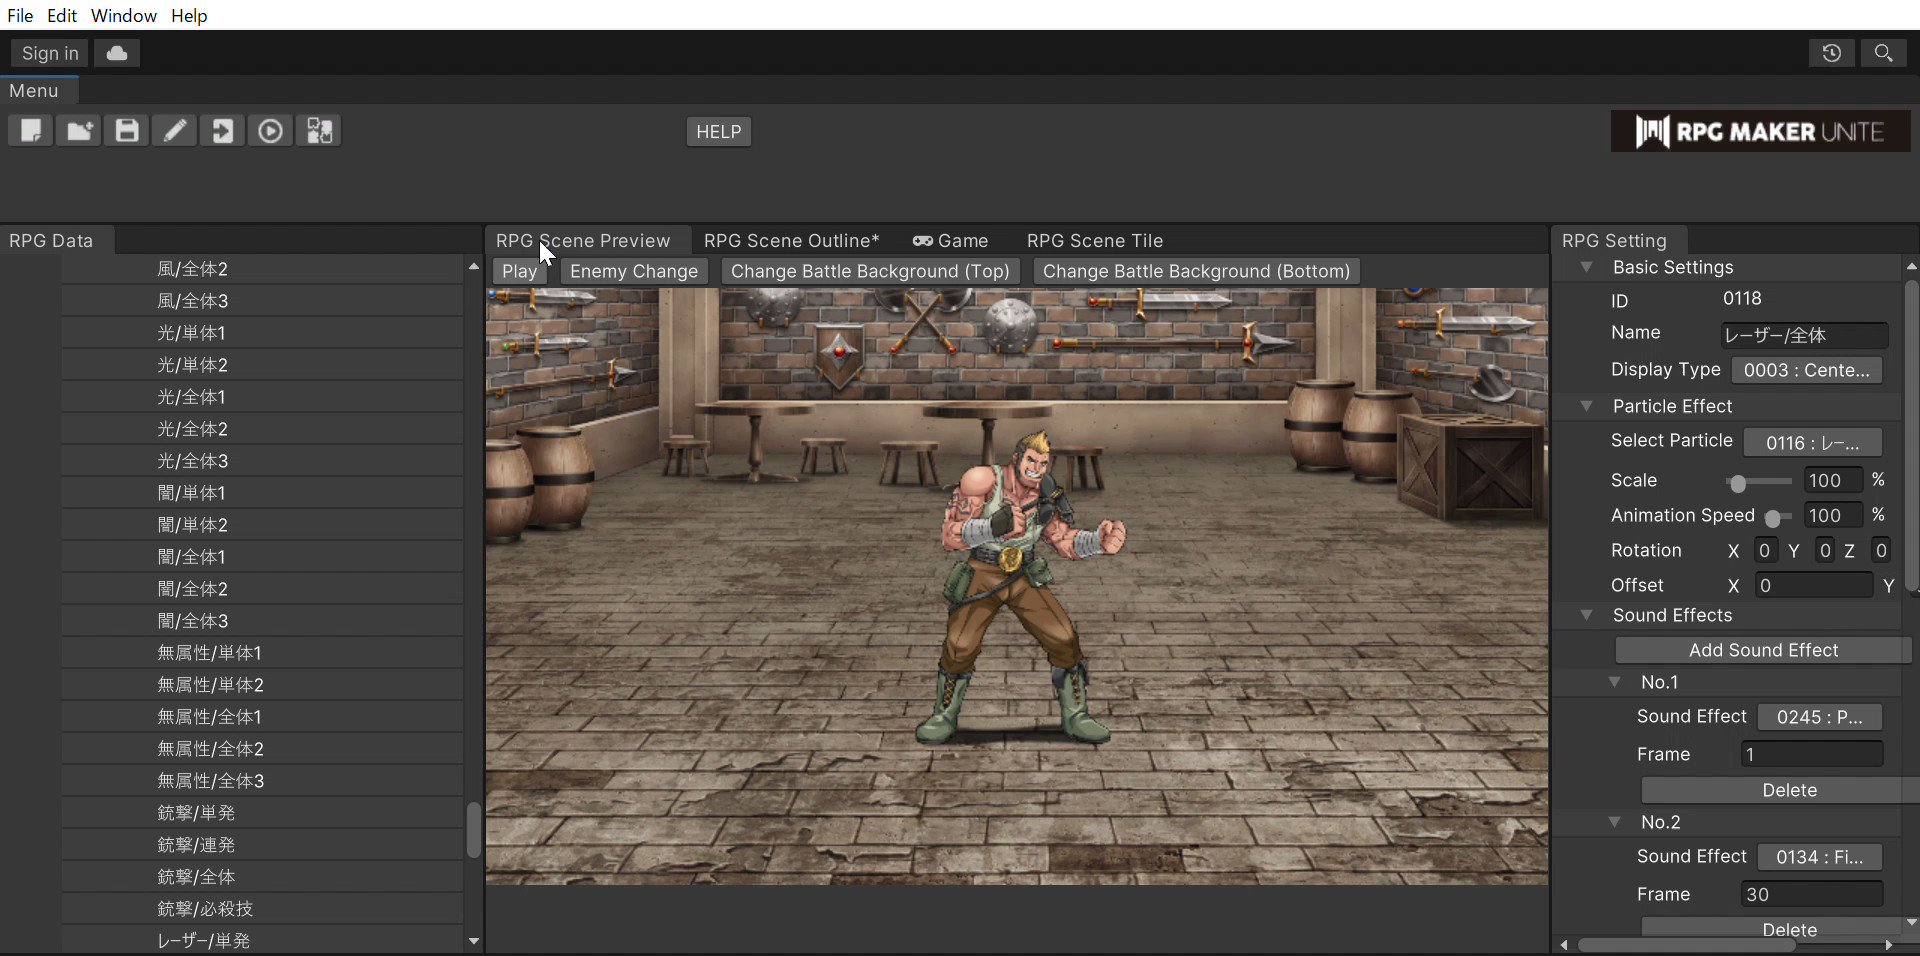Switch to the RPG Scene Tile tab
The width and height of the screenshot is (1920, 956).
point(1095,241)
